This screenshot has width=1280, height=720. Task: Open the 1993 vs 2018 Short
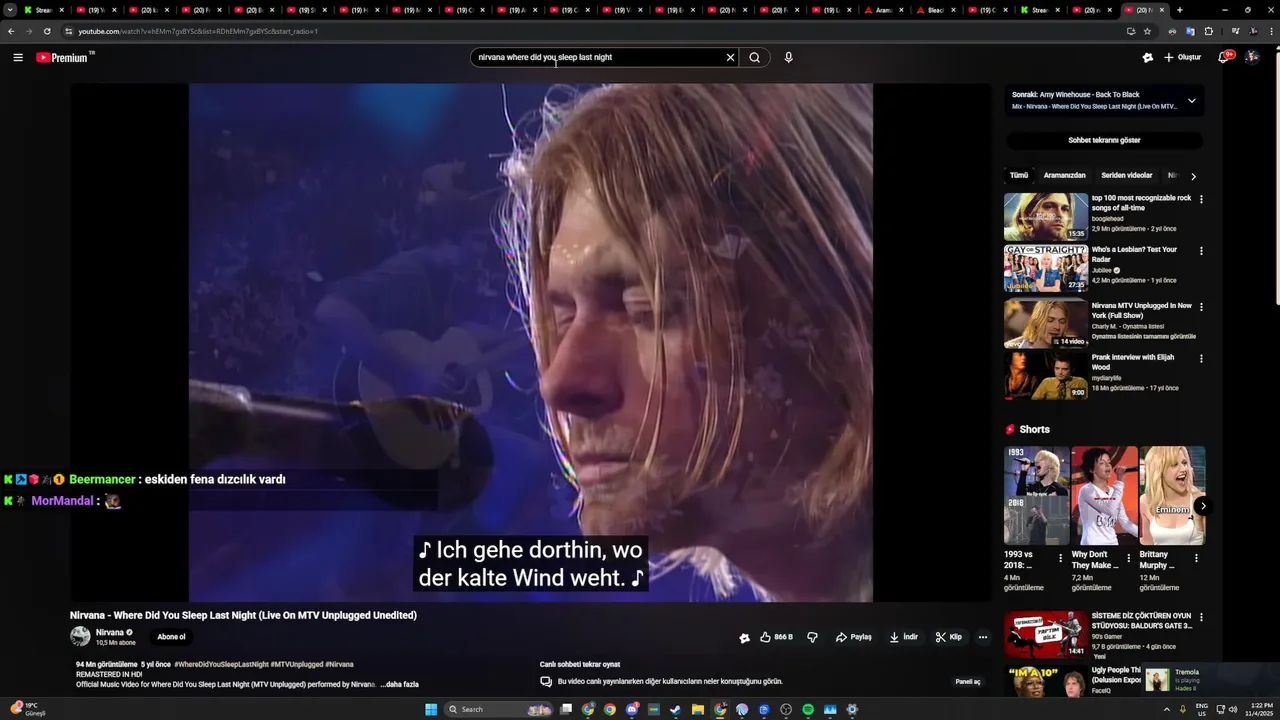(1037, 495)
